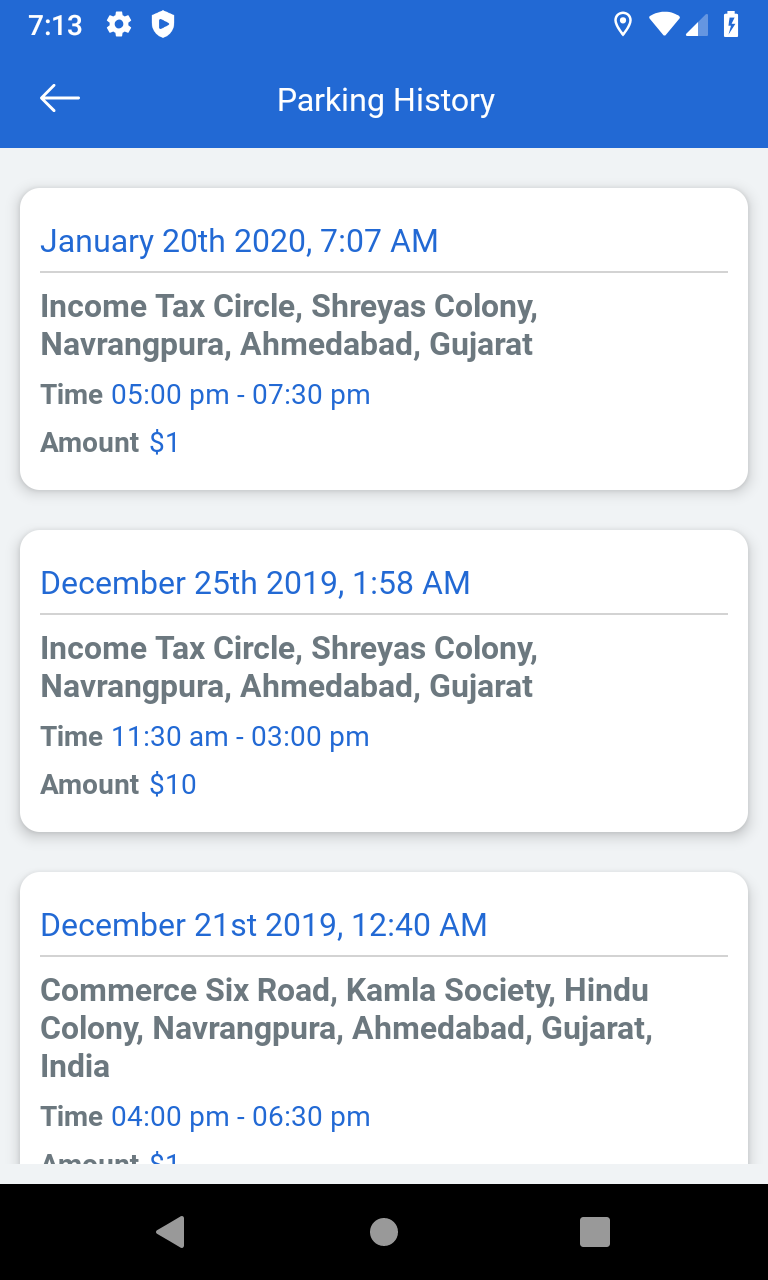This screenshot has width=768, height=1280.
Task: Tap the settings gear in status bar
Action: click(x=119, y=25)
